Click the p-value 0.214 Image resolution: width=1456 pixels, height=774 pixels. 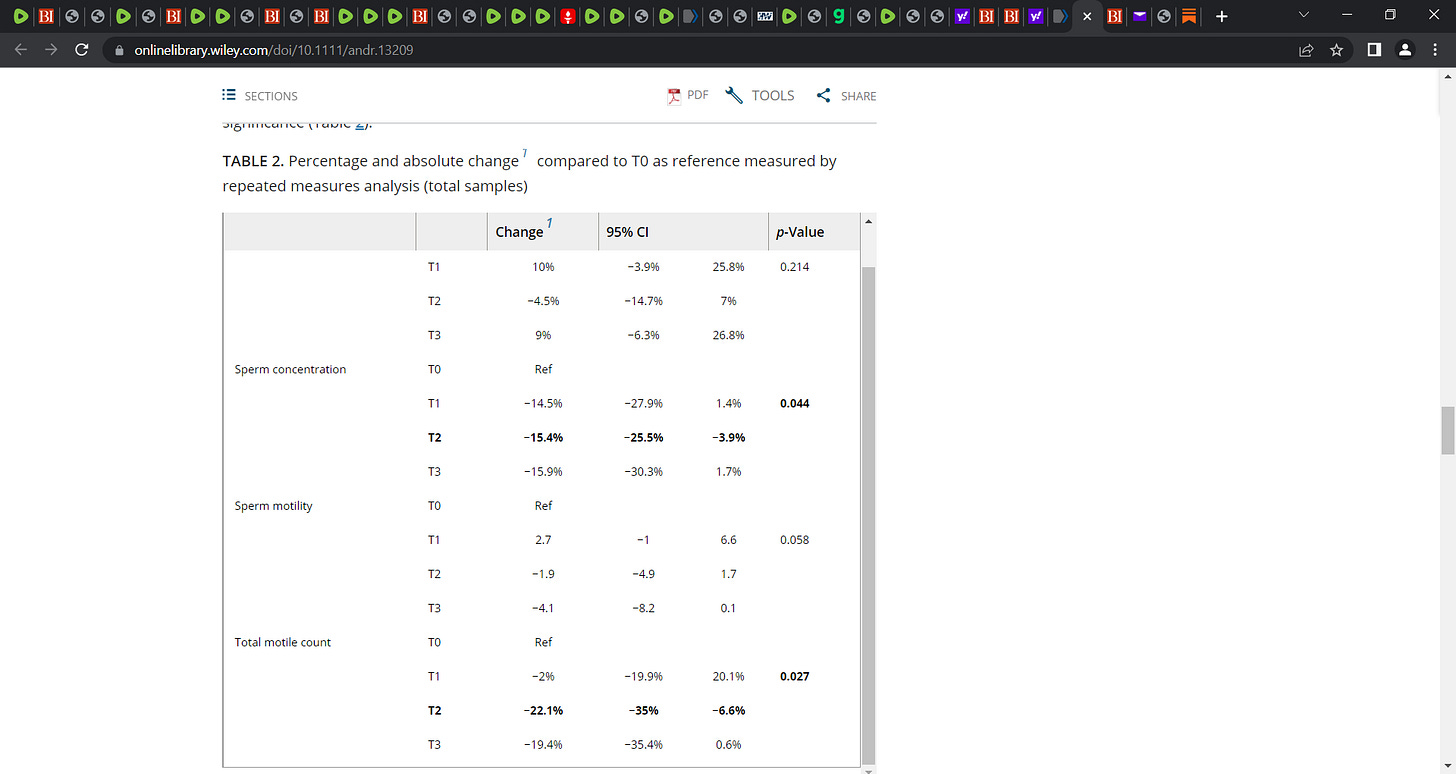point(795,267)
